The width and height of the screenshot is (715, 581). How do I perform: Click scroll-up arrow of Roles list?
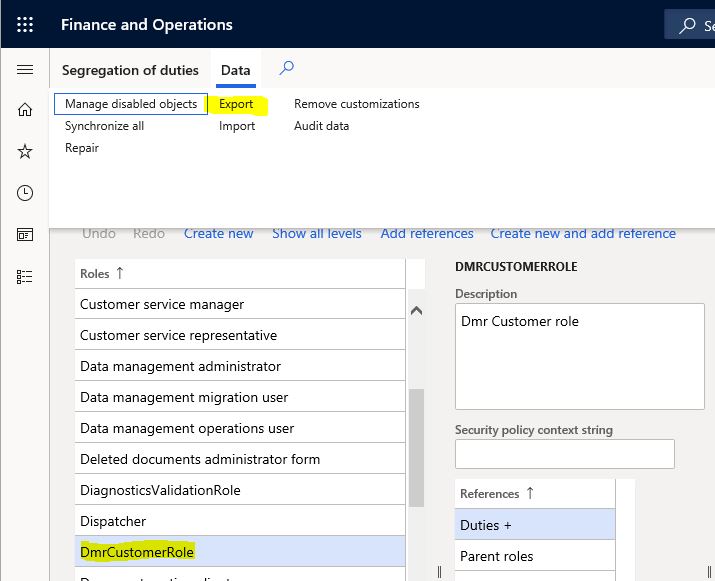click(x=416, y=311)
